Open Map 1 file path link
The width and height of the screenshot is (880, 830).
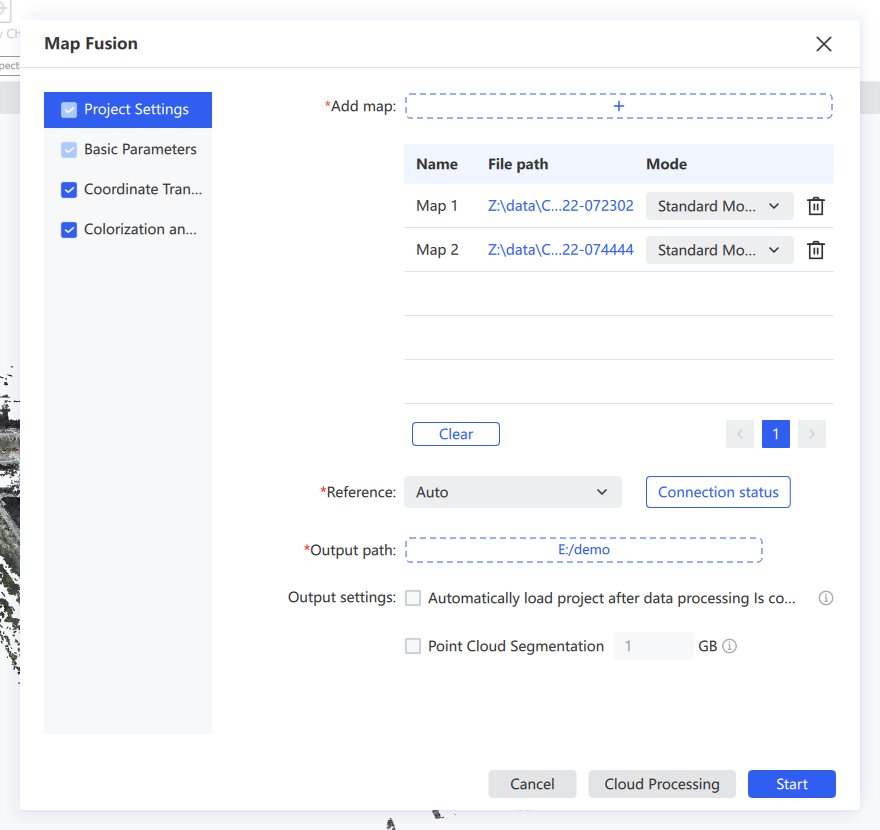(561, 206)
